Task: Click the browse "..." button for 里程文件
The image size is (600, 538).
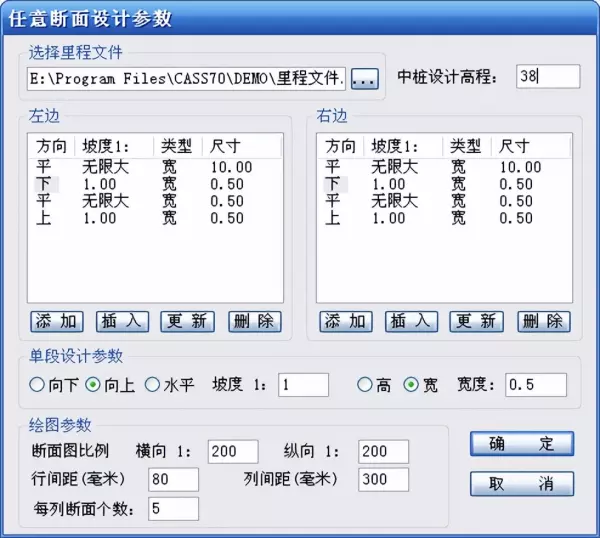Action: [x=365, y=79]
